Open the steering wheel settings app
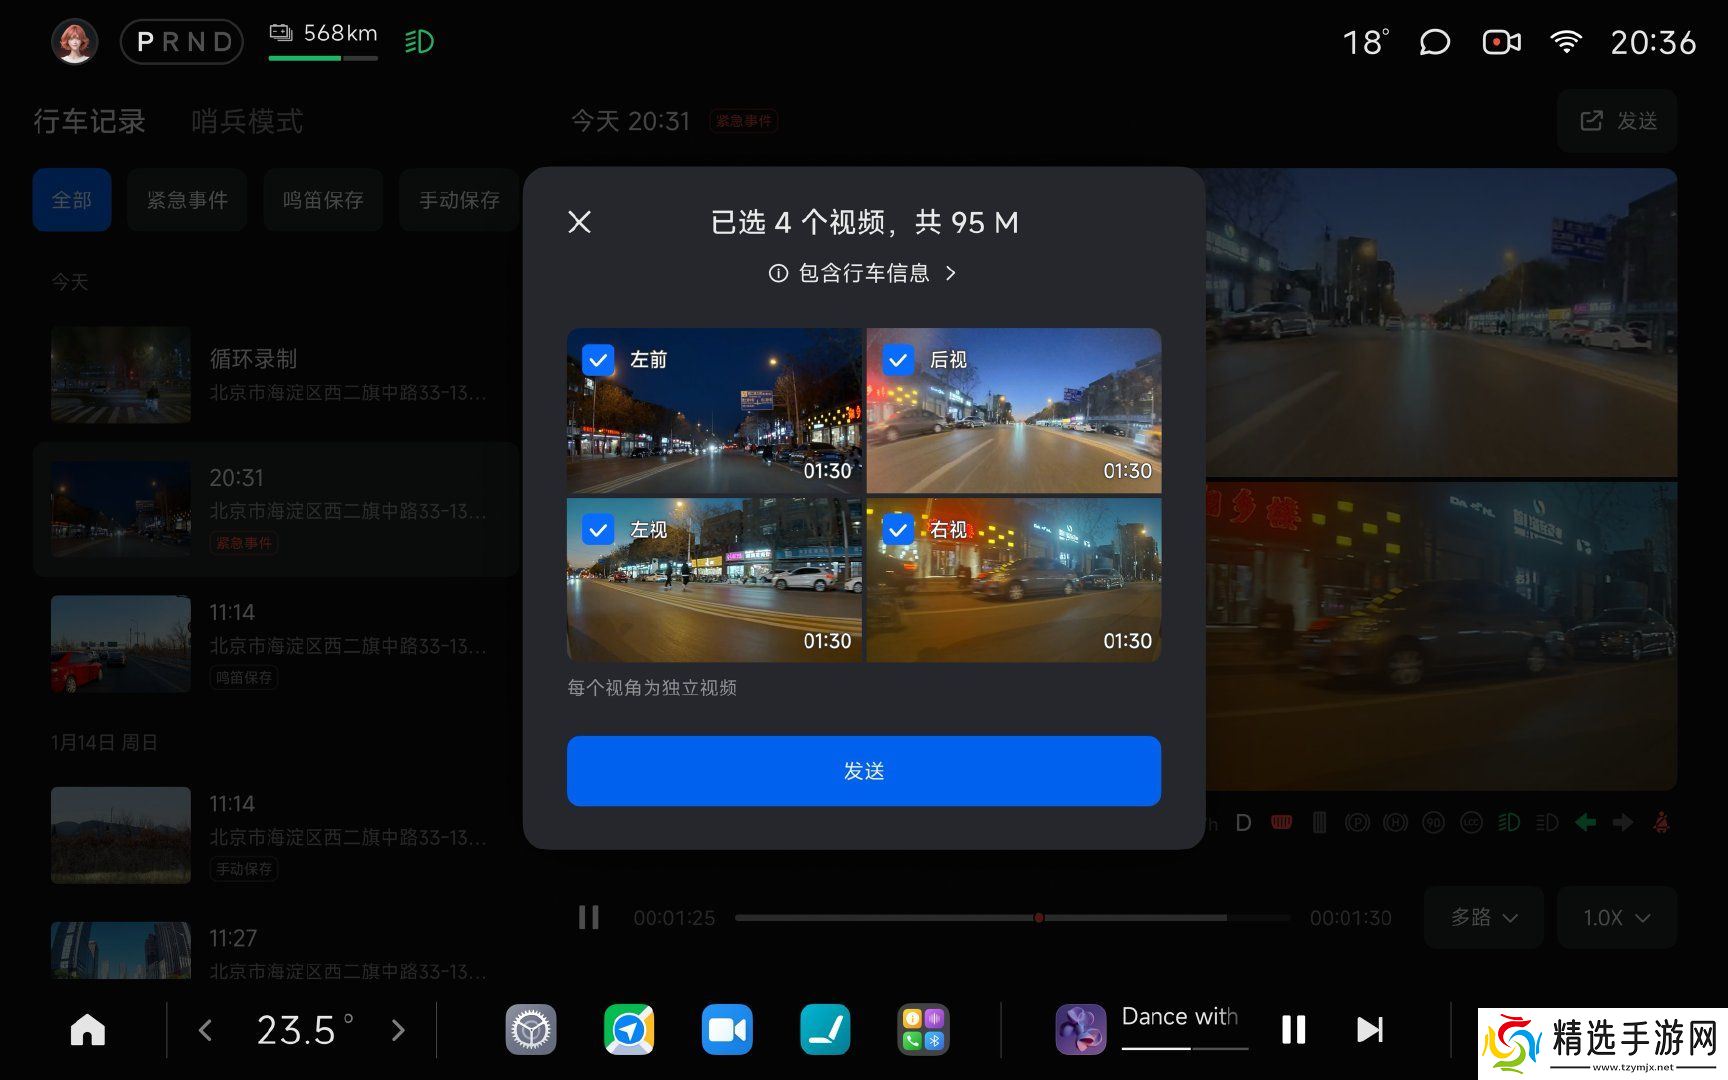 tap(531, 1029)
